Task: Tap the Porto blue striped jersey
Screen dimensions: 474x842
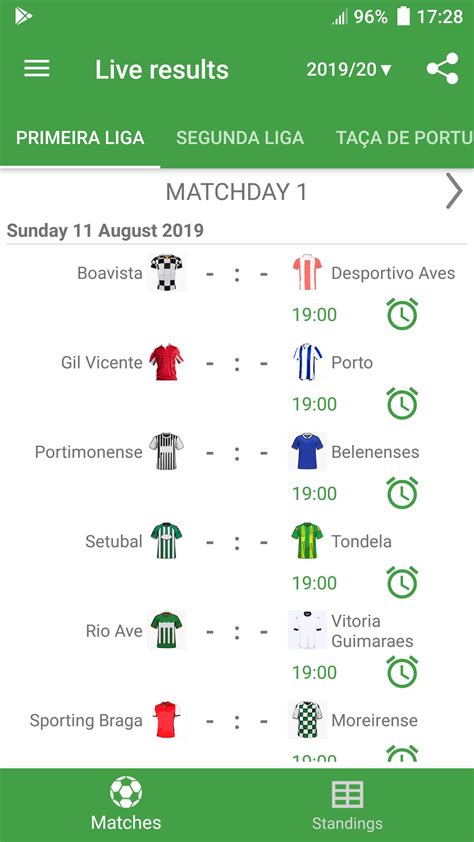Action: (308, 362)
